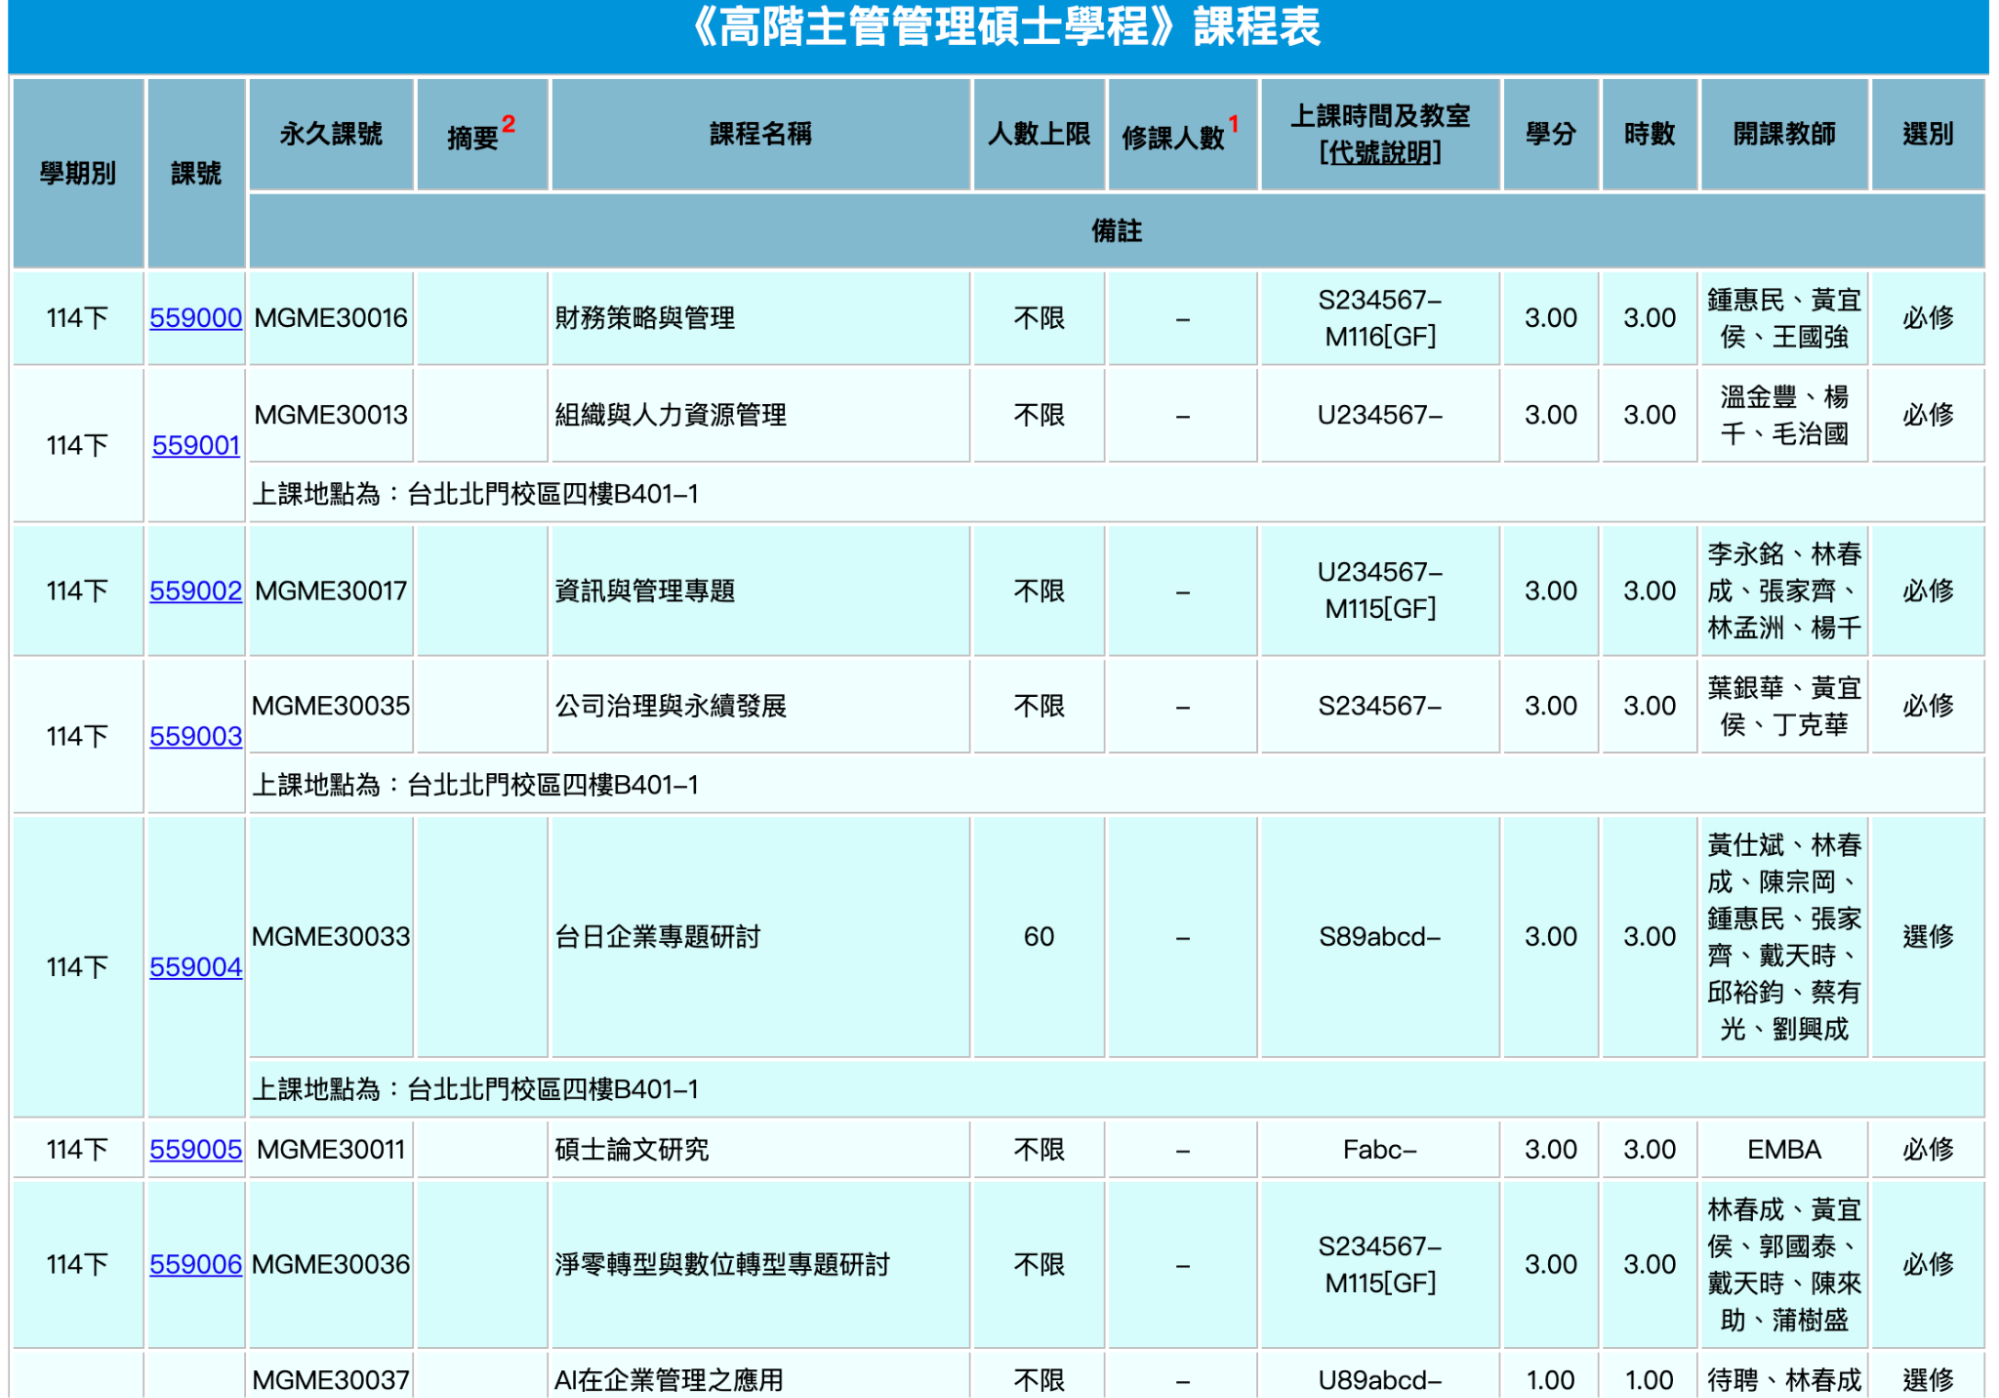Open course link 559004
Screen dimensions: 1999x1398
pos(195,967)
